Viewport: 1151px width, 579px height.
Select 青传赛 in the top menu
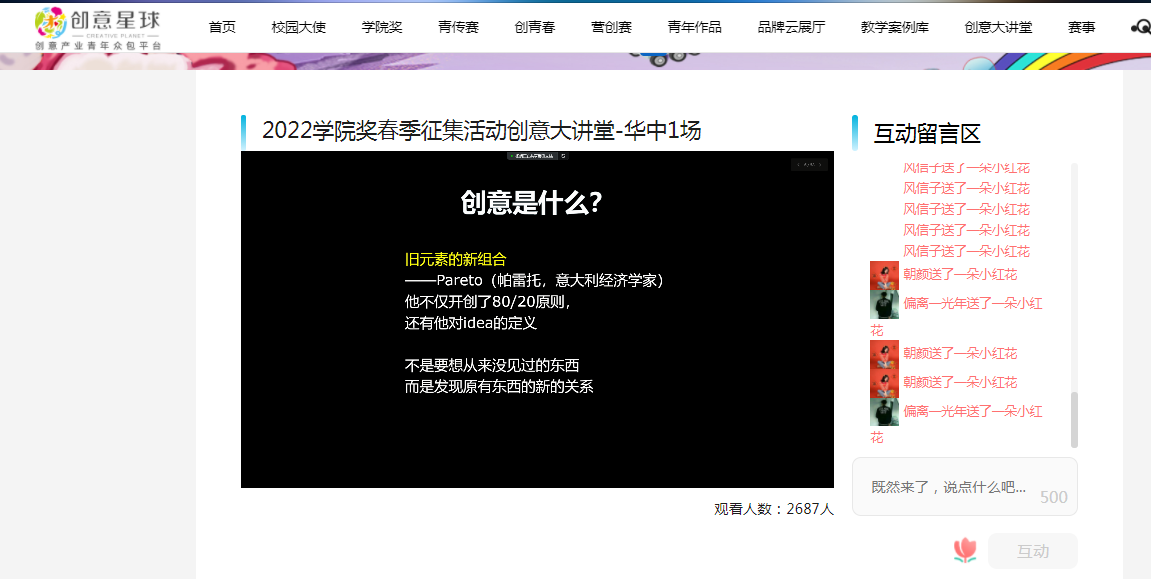459,27
